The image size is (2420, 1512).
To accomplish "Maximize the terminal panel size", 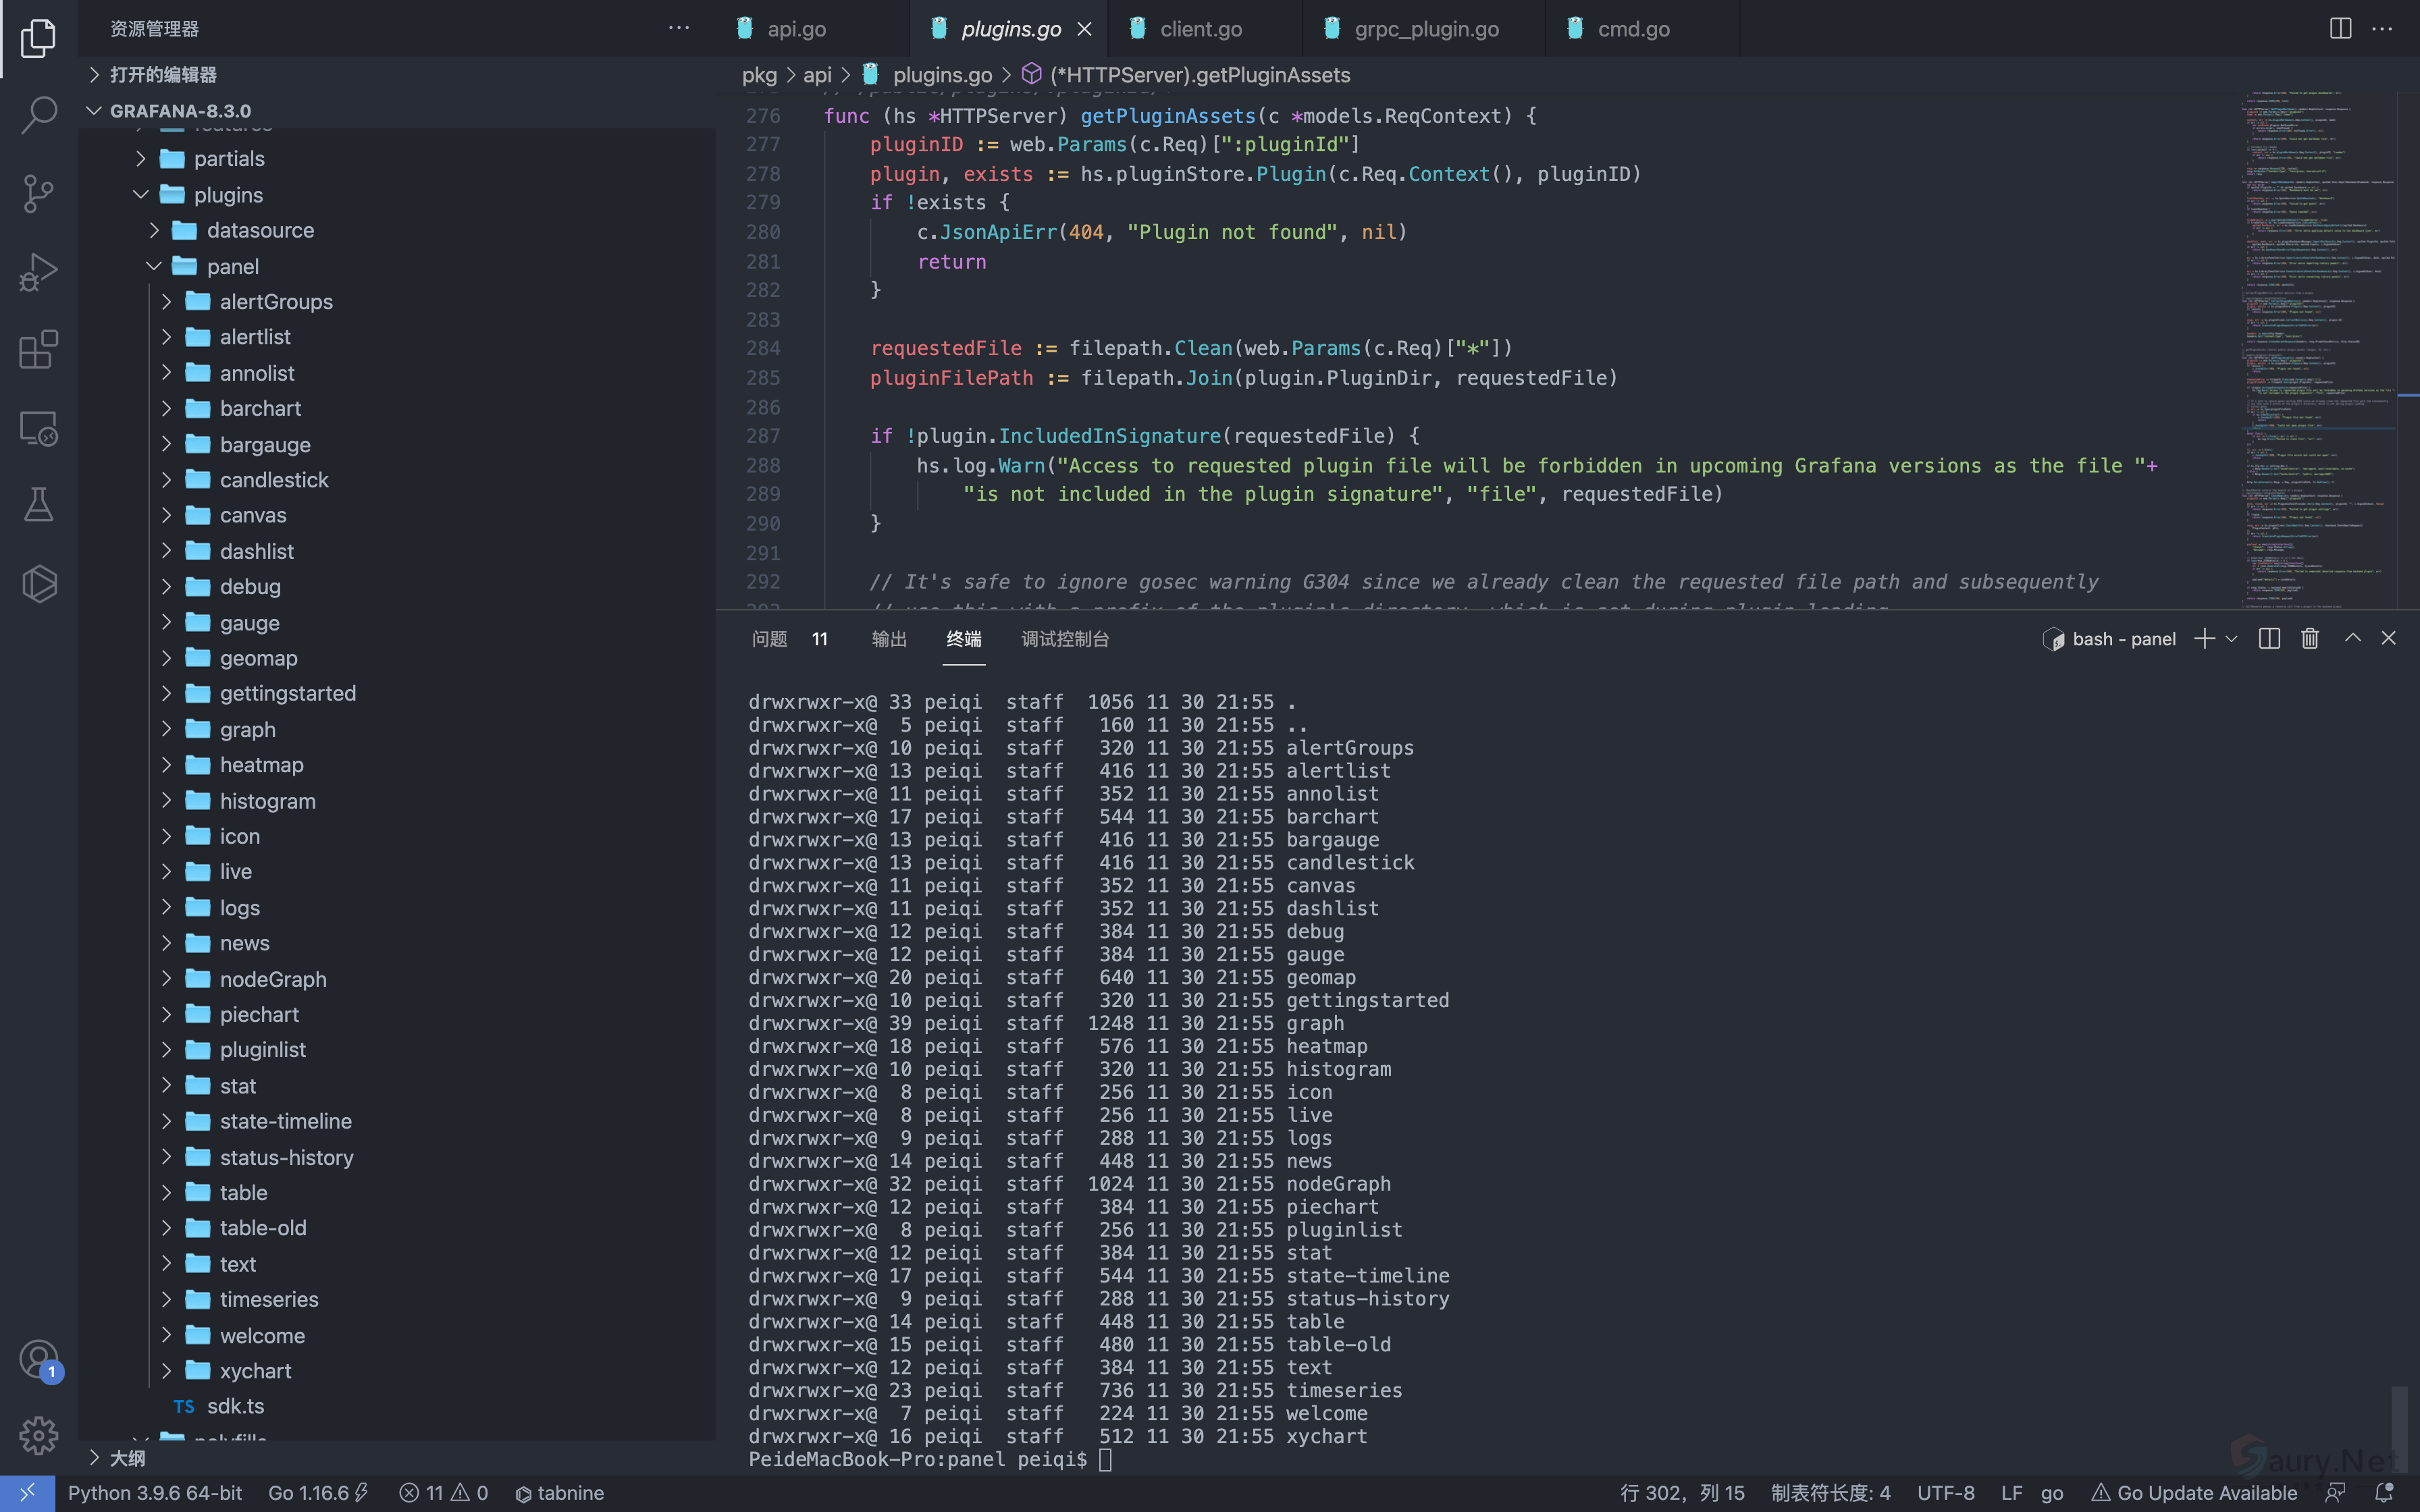I will click(x=2352, y=639).
